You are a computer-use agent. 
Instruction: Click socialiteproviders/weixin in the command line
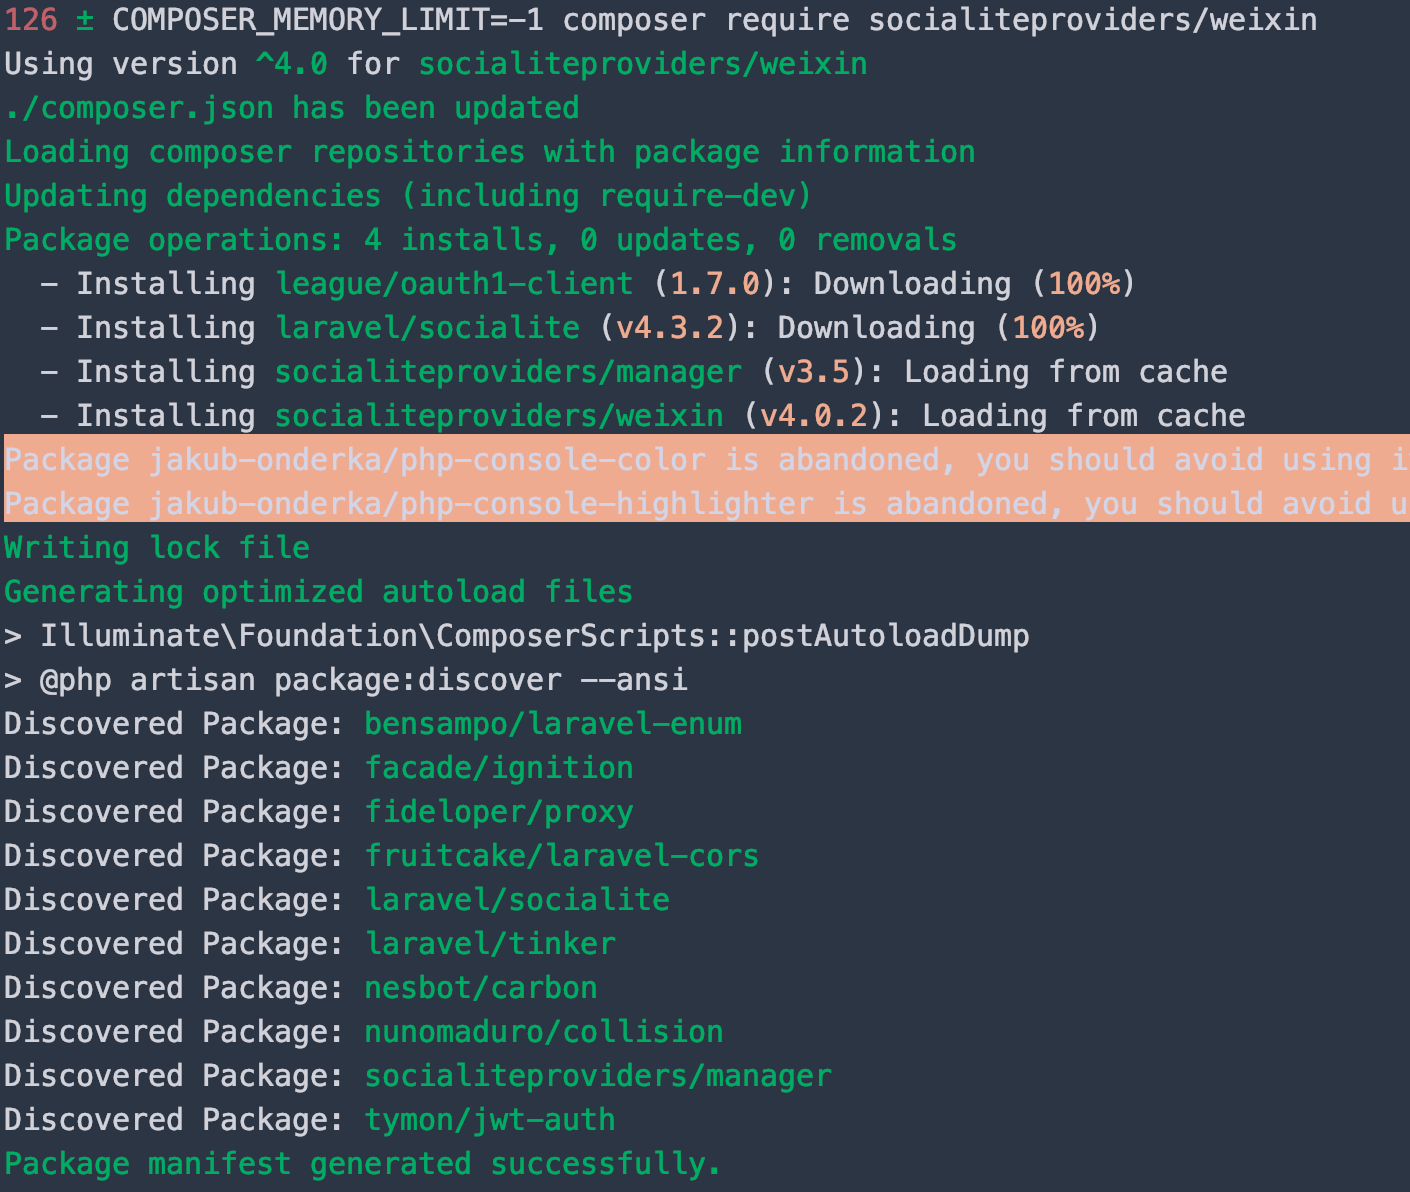1093,20
